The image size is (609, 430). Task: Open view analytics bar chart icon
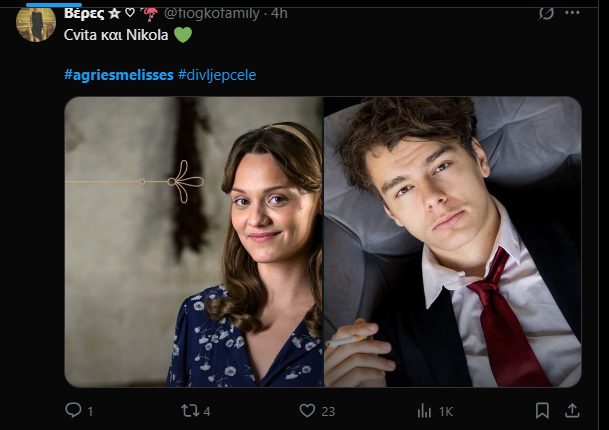point(423,410)
